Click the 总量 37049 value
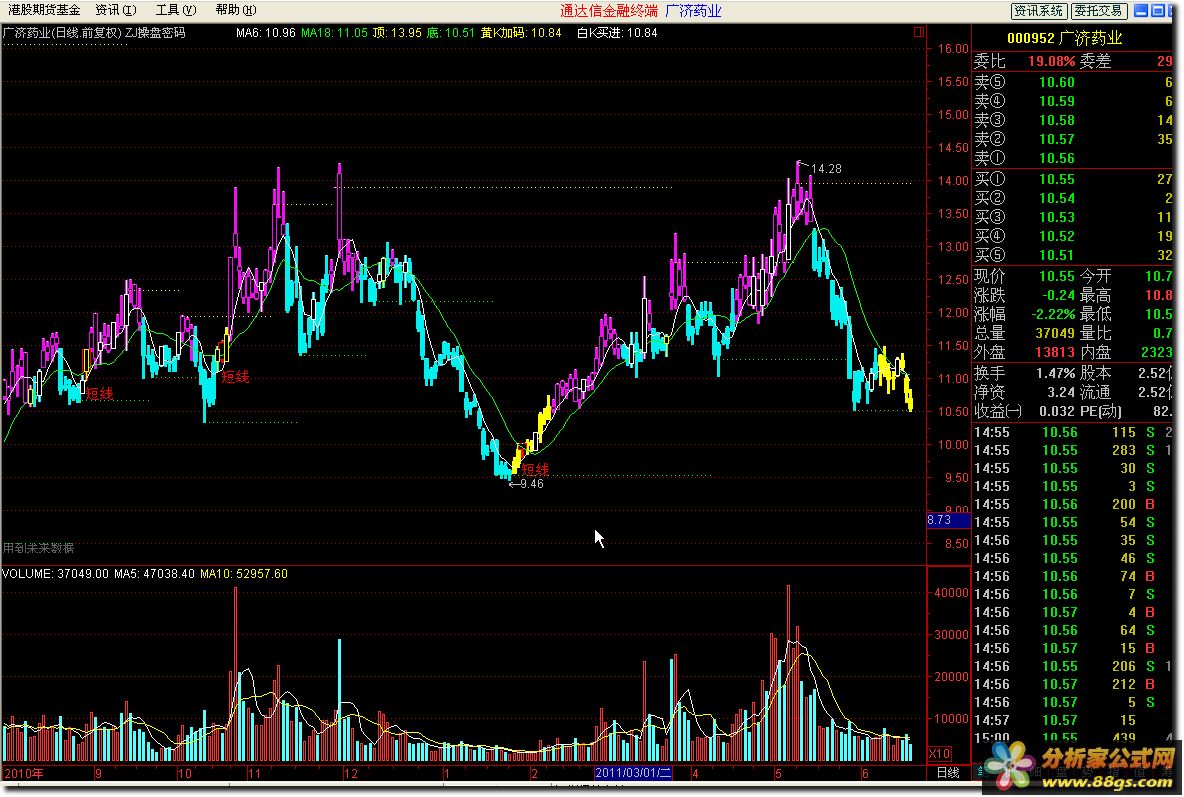The width and height of the screenshot is (1184, 797). pos(1054,333)
